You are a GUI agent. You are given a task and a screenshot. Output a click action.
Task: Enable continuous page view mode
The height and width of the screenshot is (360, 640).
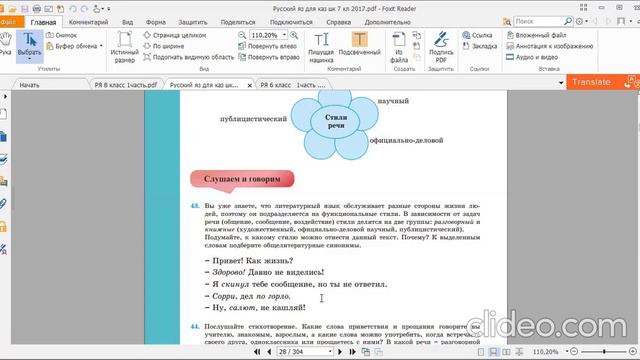pyautogui.click(x=493, y=352)
